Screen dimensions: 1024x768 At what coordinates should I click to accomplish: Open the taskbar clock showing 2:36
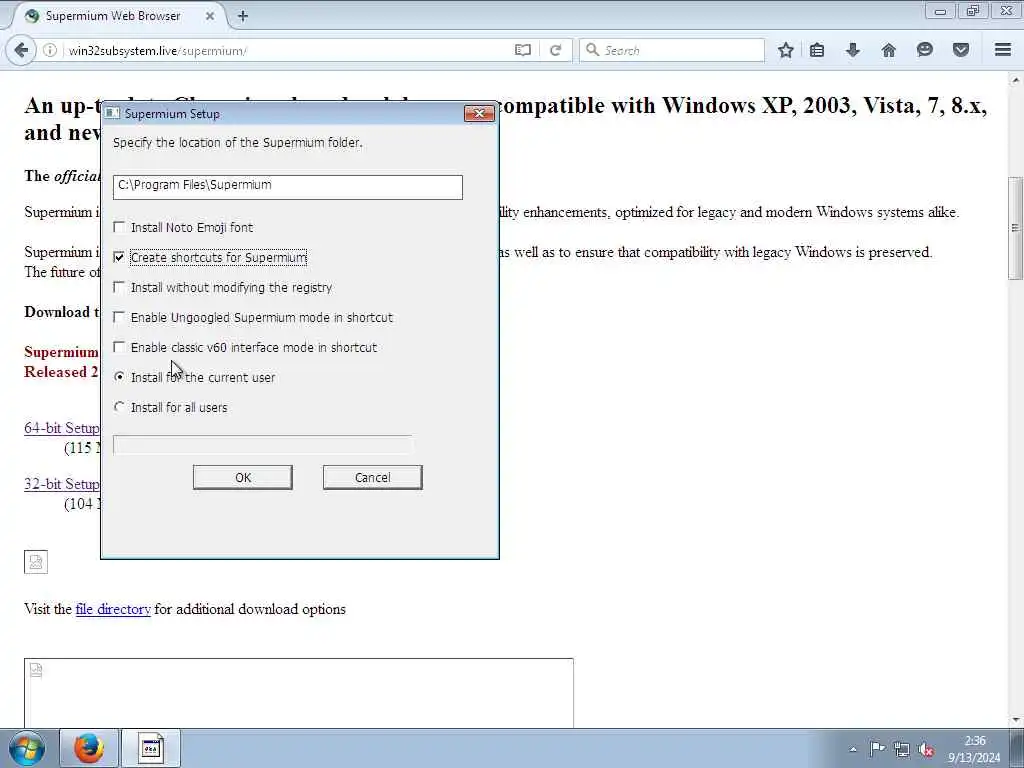coord(975,741)
